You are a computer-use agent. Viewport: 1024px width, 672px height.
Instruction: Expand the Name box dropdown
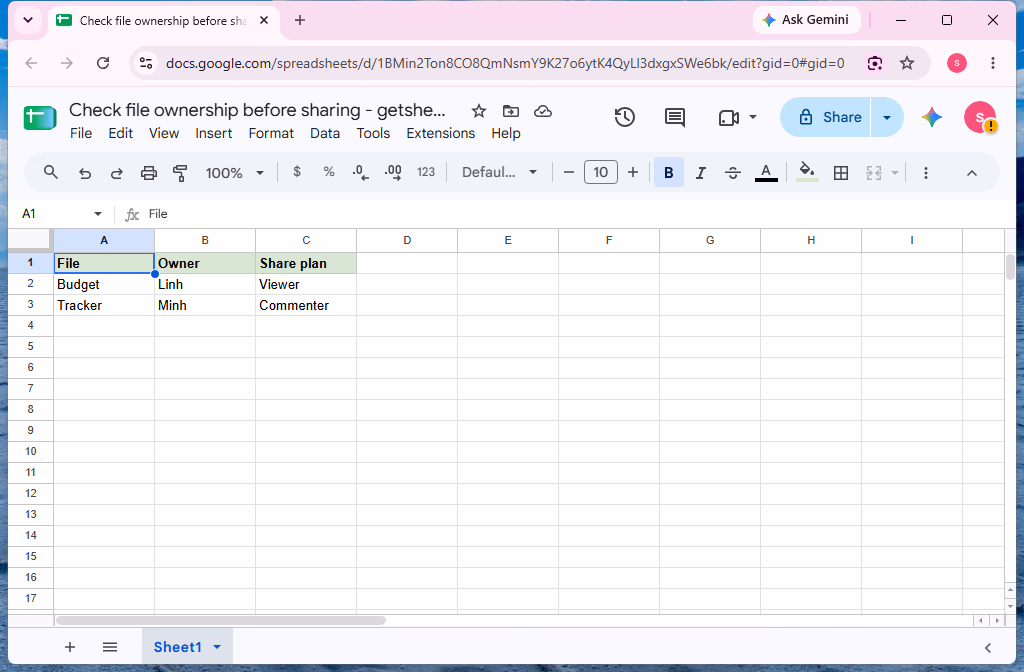(x=98, y=214)
